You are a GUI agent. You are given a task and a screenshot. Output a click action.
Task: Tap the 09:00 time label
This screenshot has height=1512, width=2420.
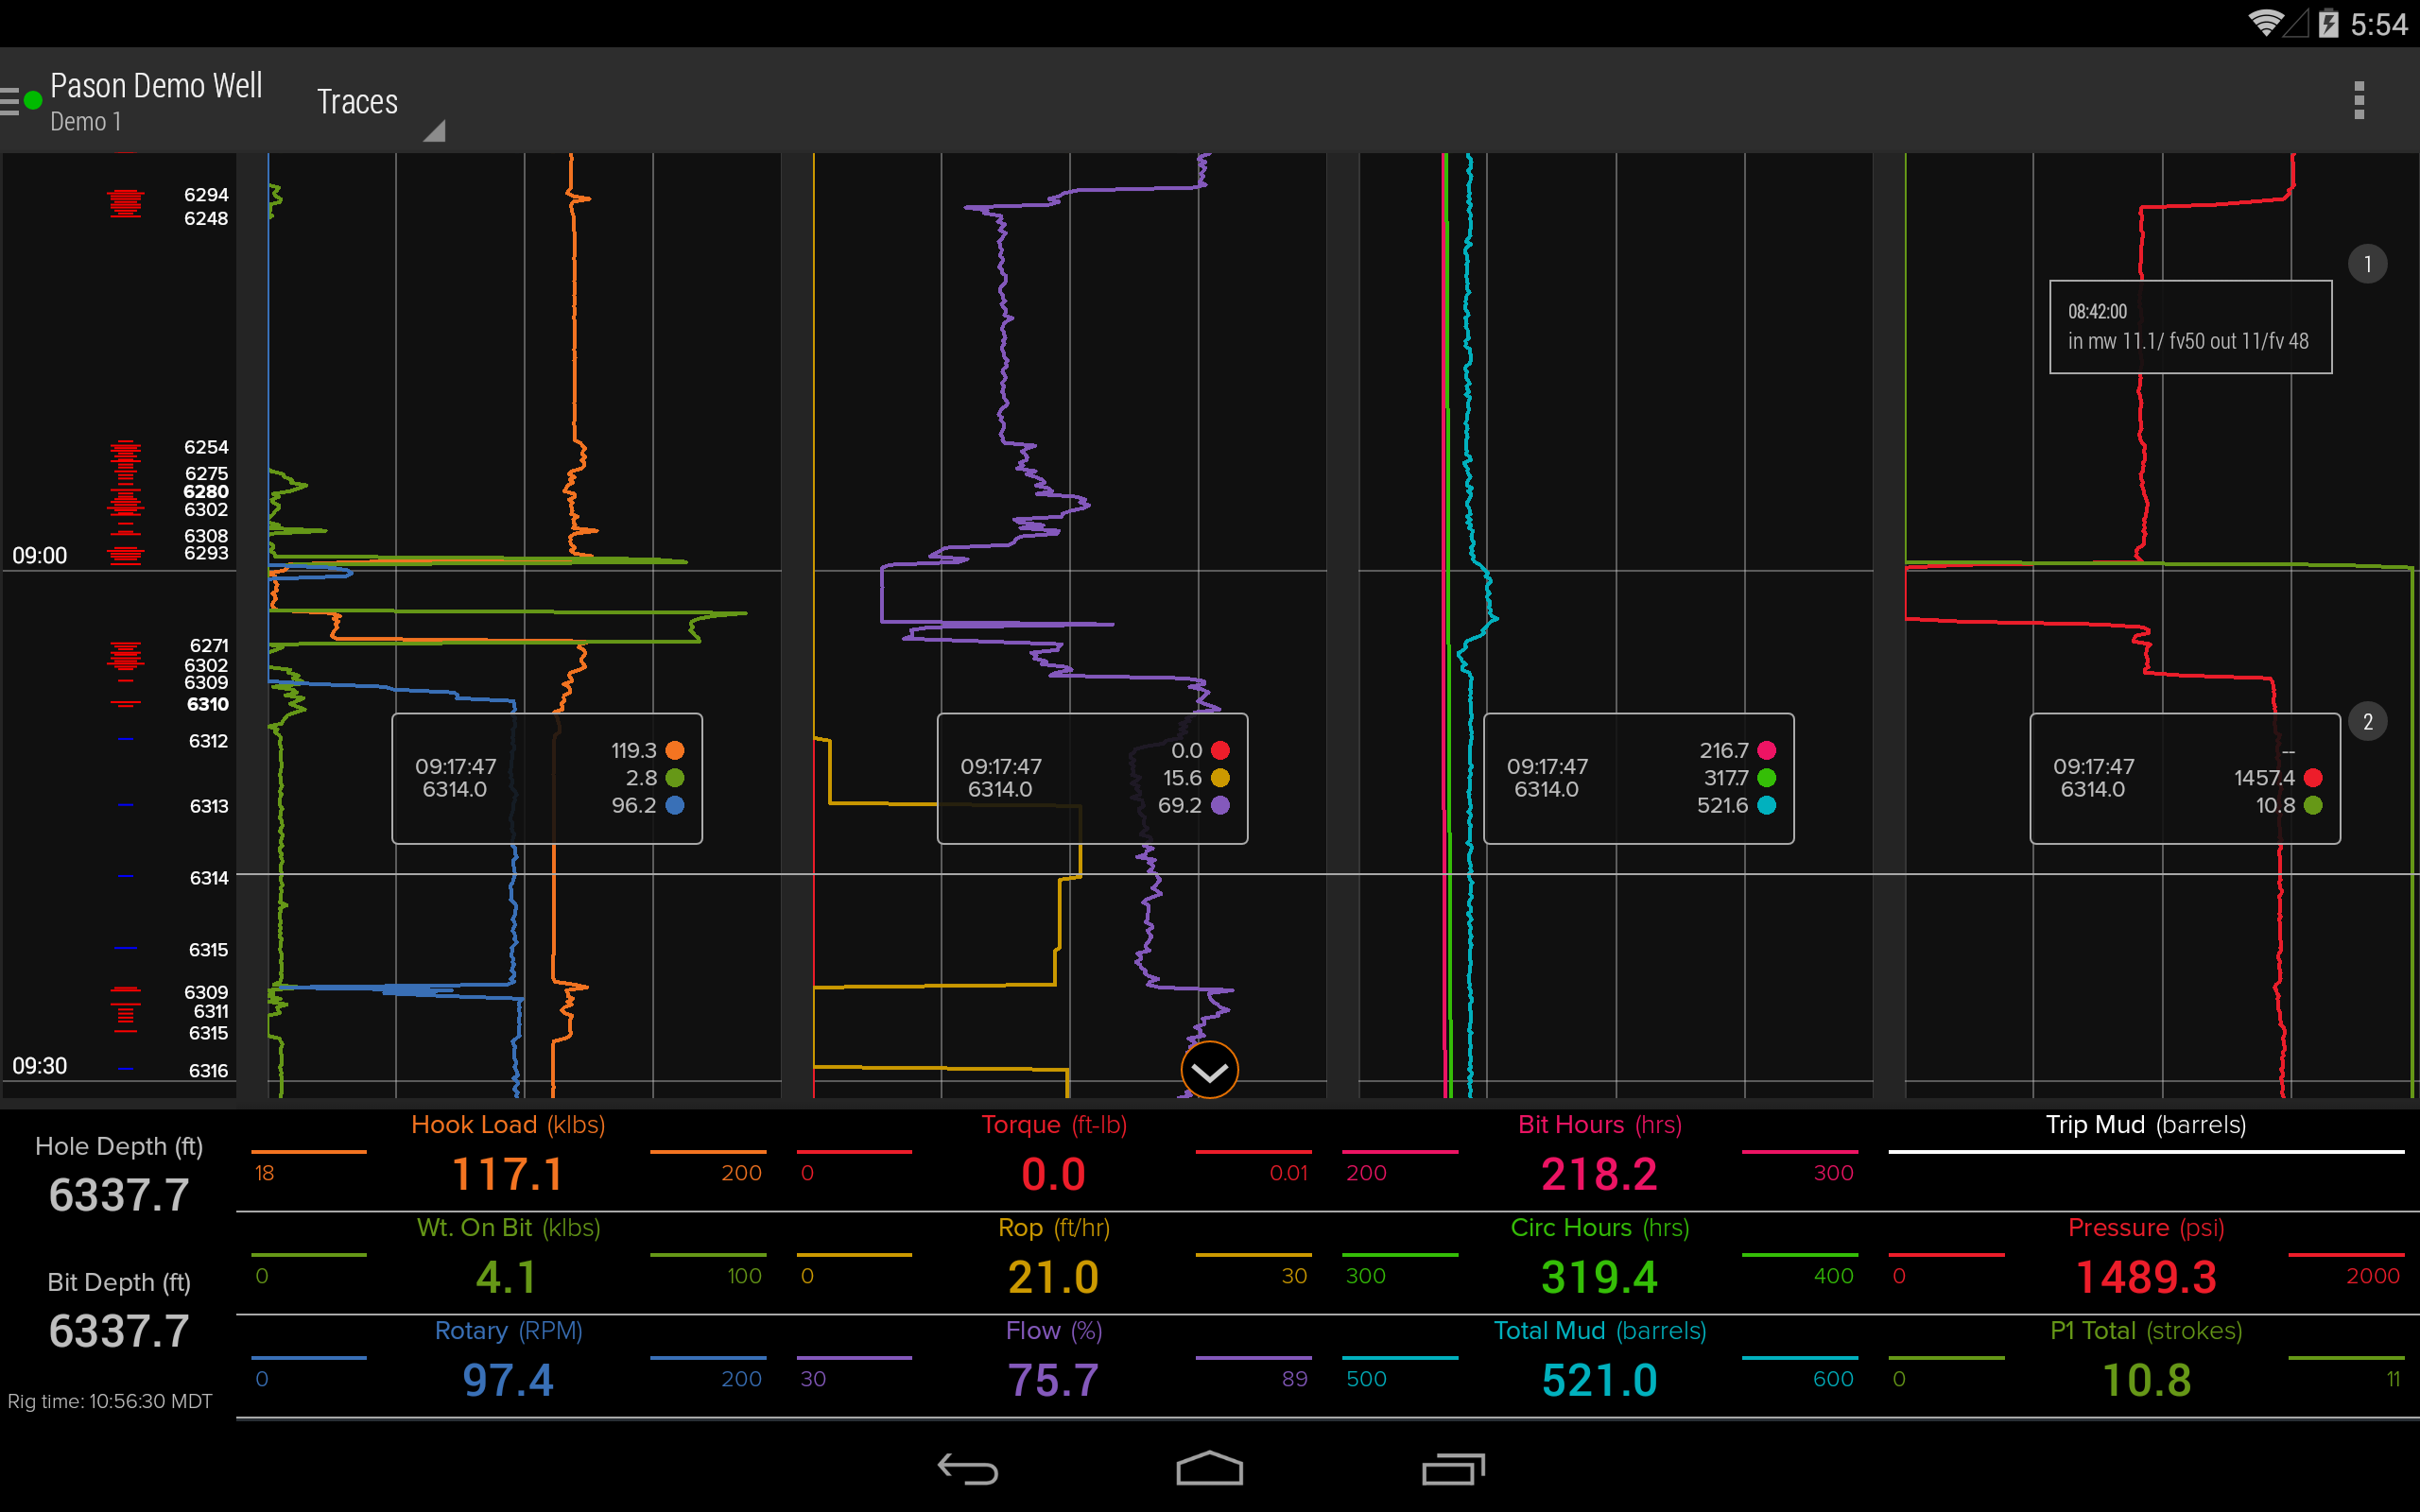40,555
